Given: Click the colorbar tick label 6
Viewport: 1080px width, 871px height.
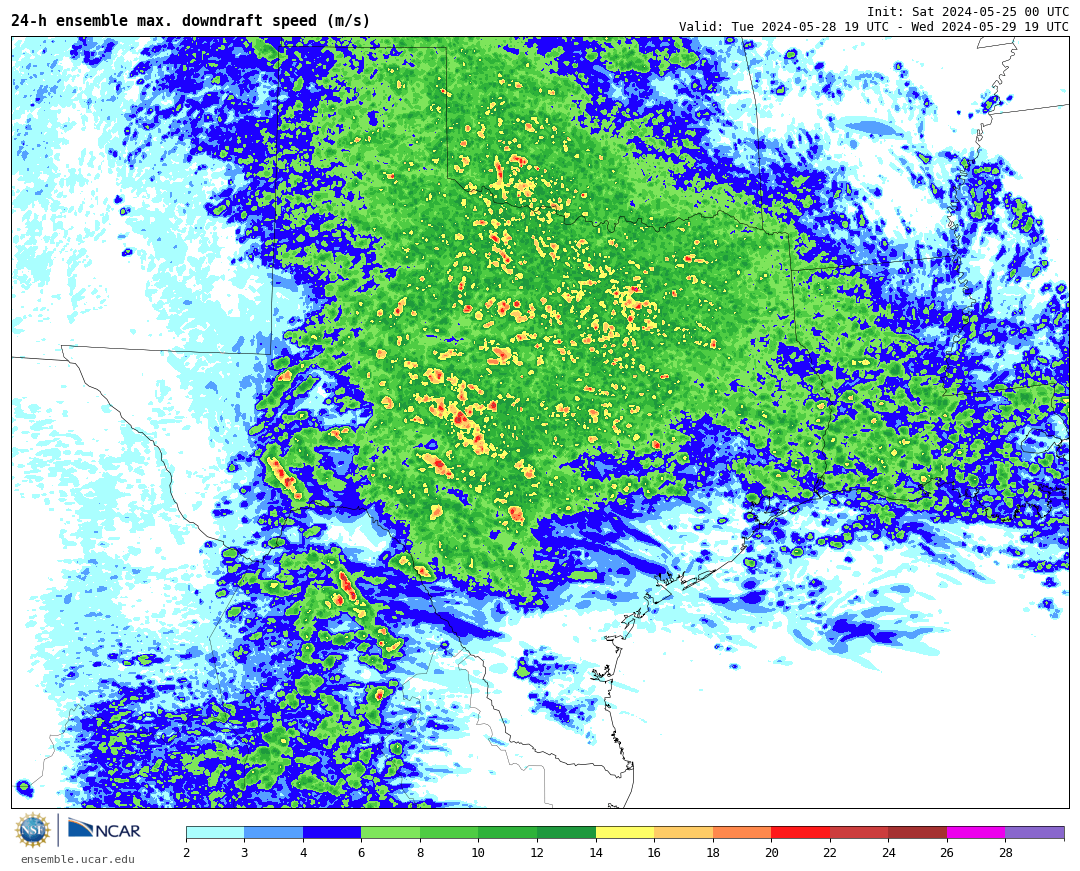Looking at the screenshot, I should (x=362, y=852).
